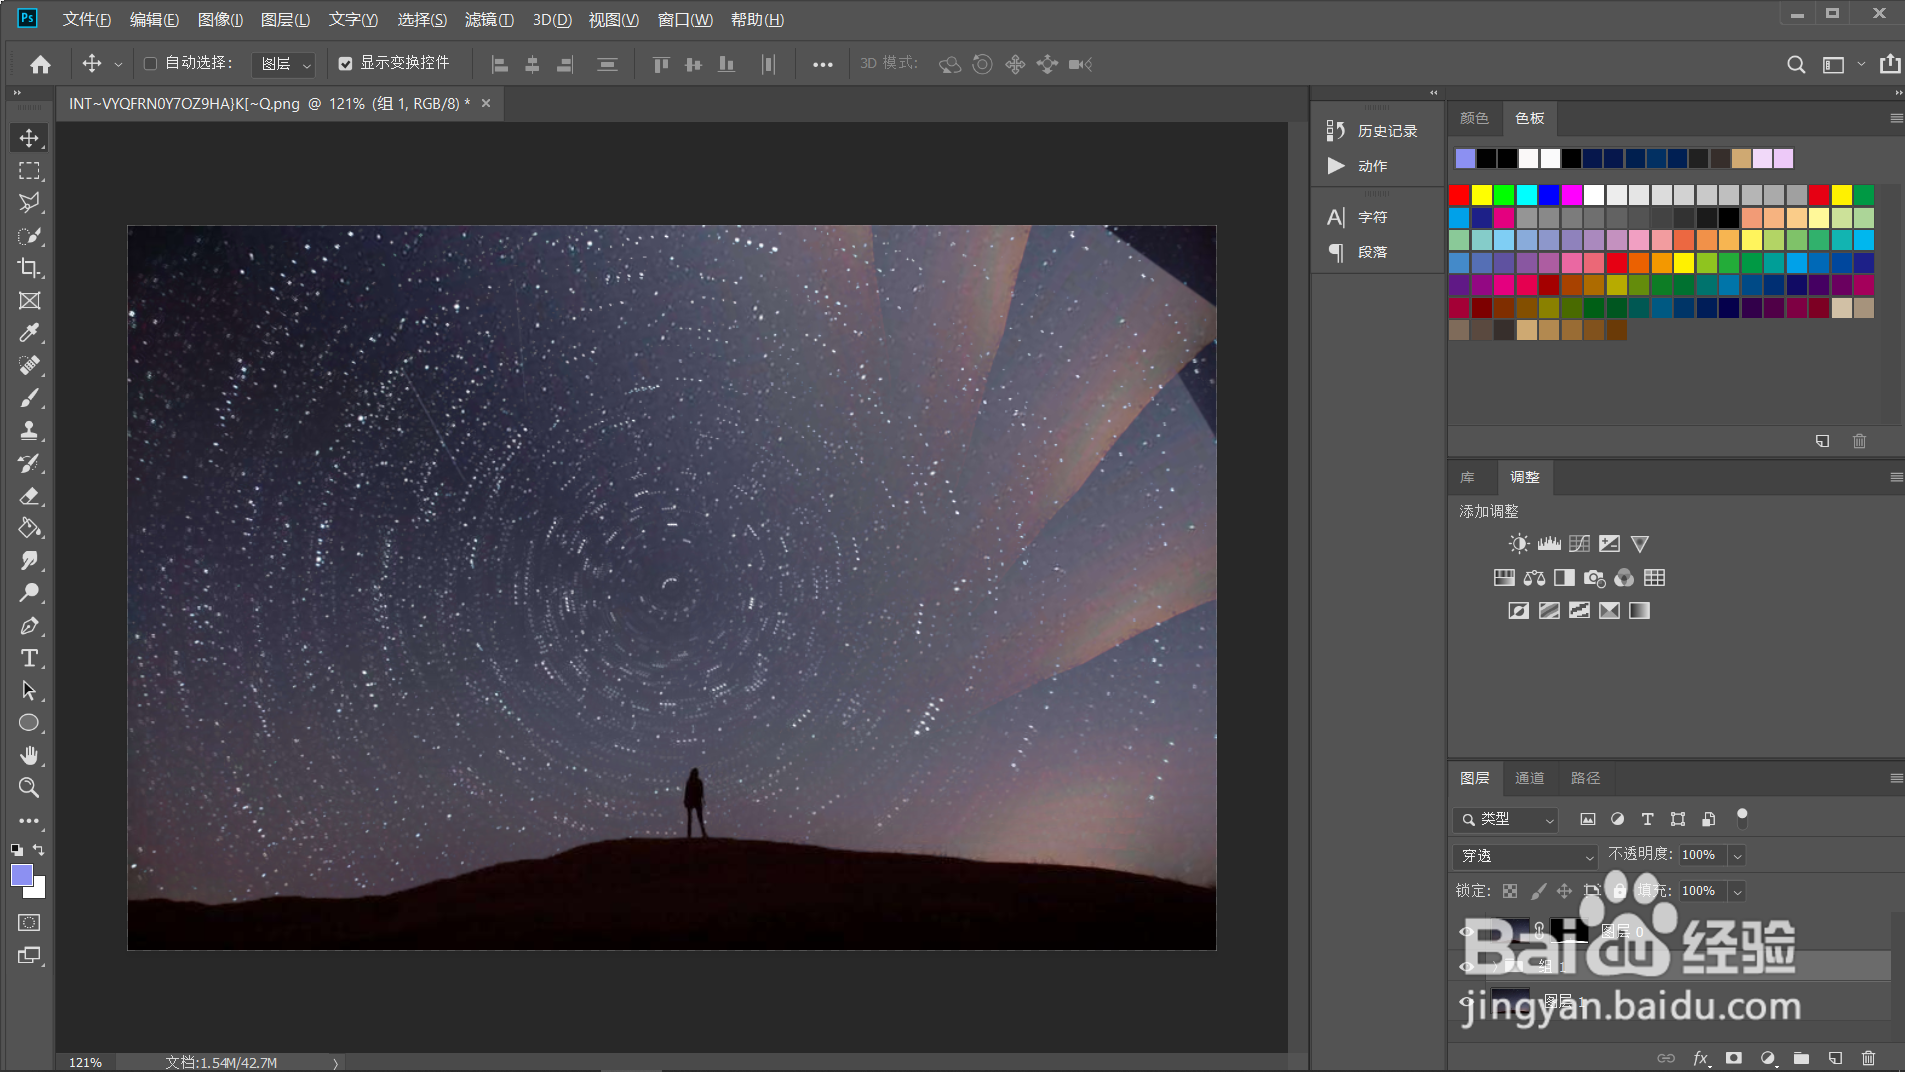The width and height of the screenshot is (1905, 1072).
Task: Filter layers by type layer icon
Action: pyautogui.click(x=1647, y=820)
